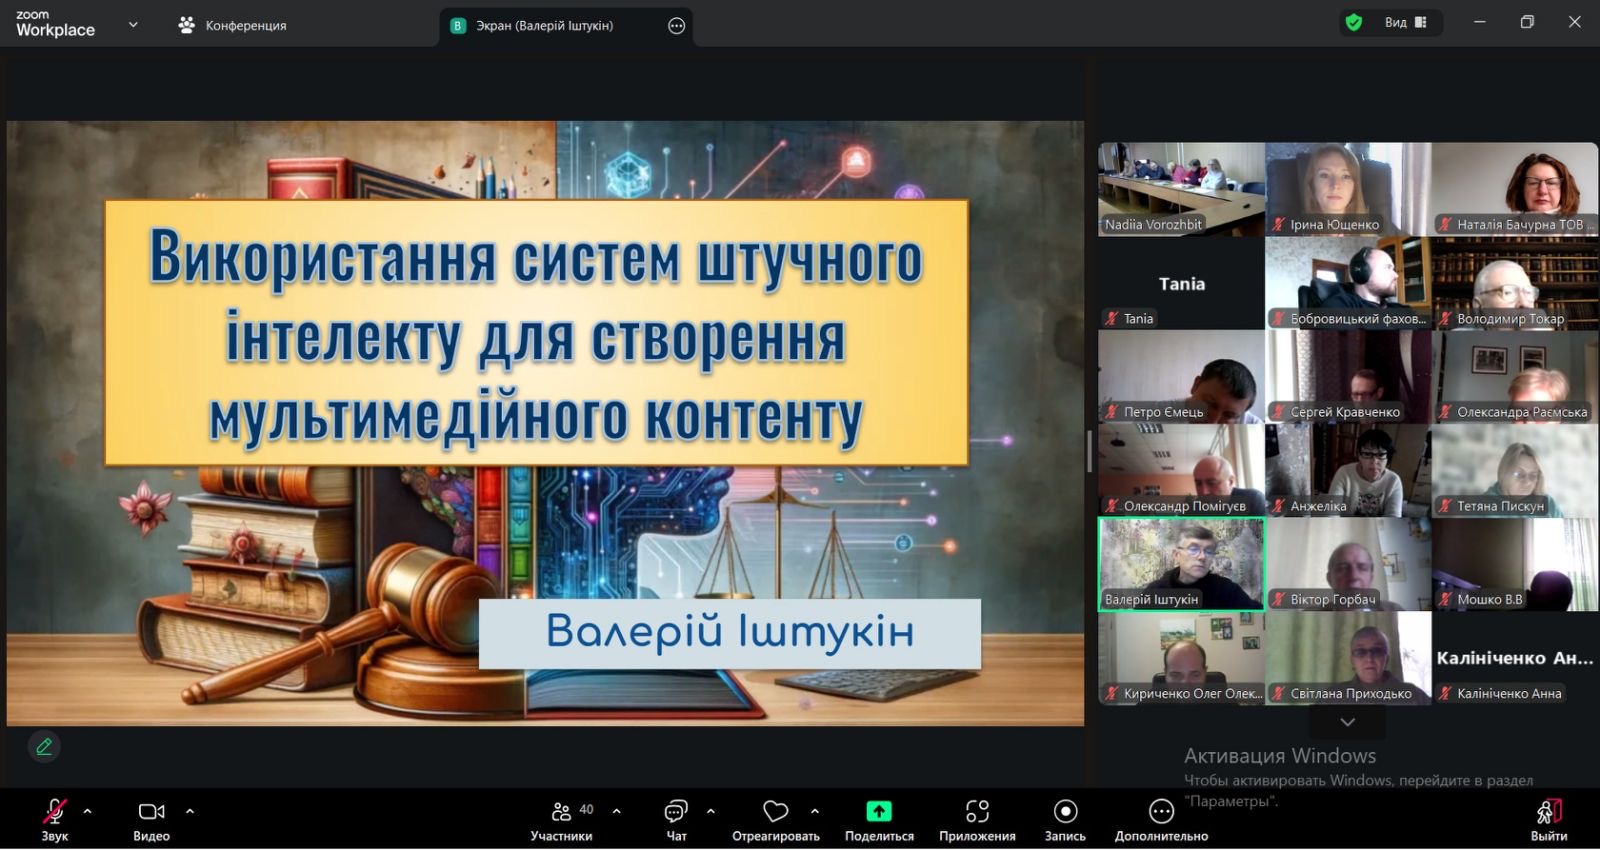Switch to the Конференция tab
Viewport: 1600px width, 850px height.
[233, 26]
